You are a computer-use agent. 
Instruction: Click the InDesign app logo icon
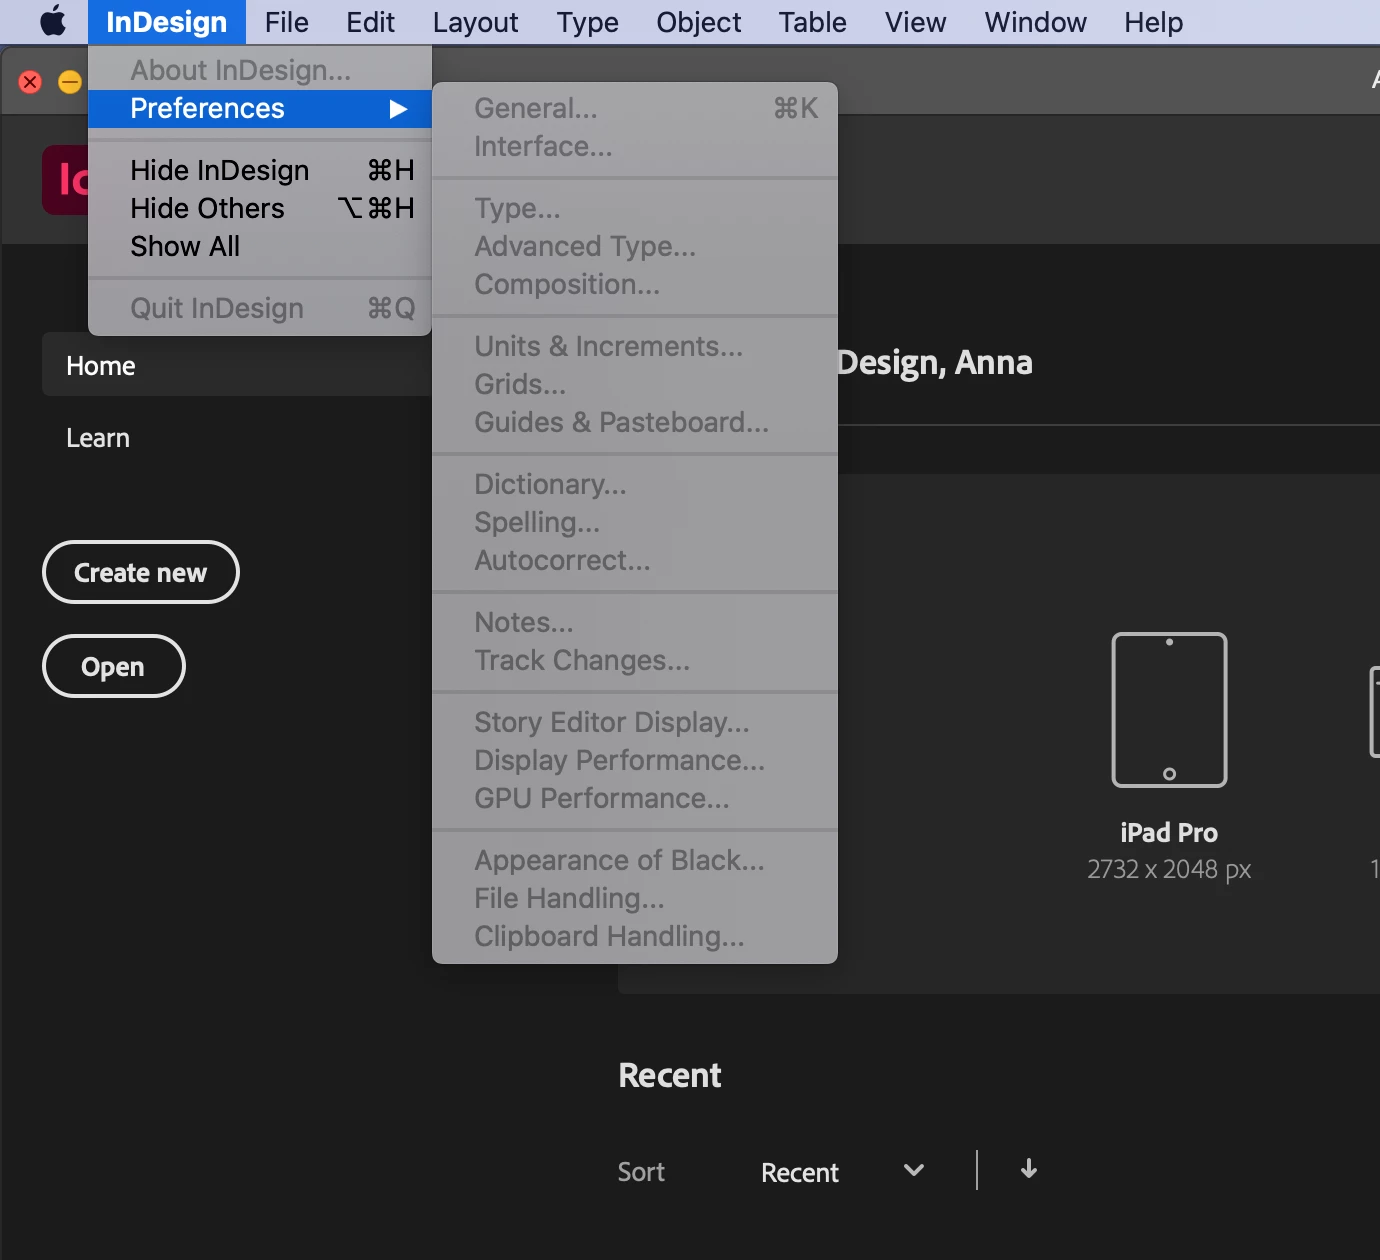(66, 180)
